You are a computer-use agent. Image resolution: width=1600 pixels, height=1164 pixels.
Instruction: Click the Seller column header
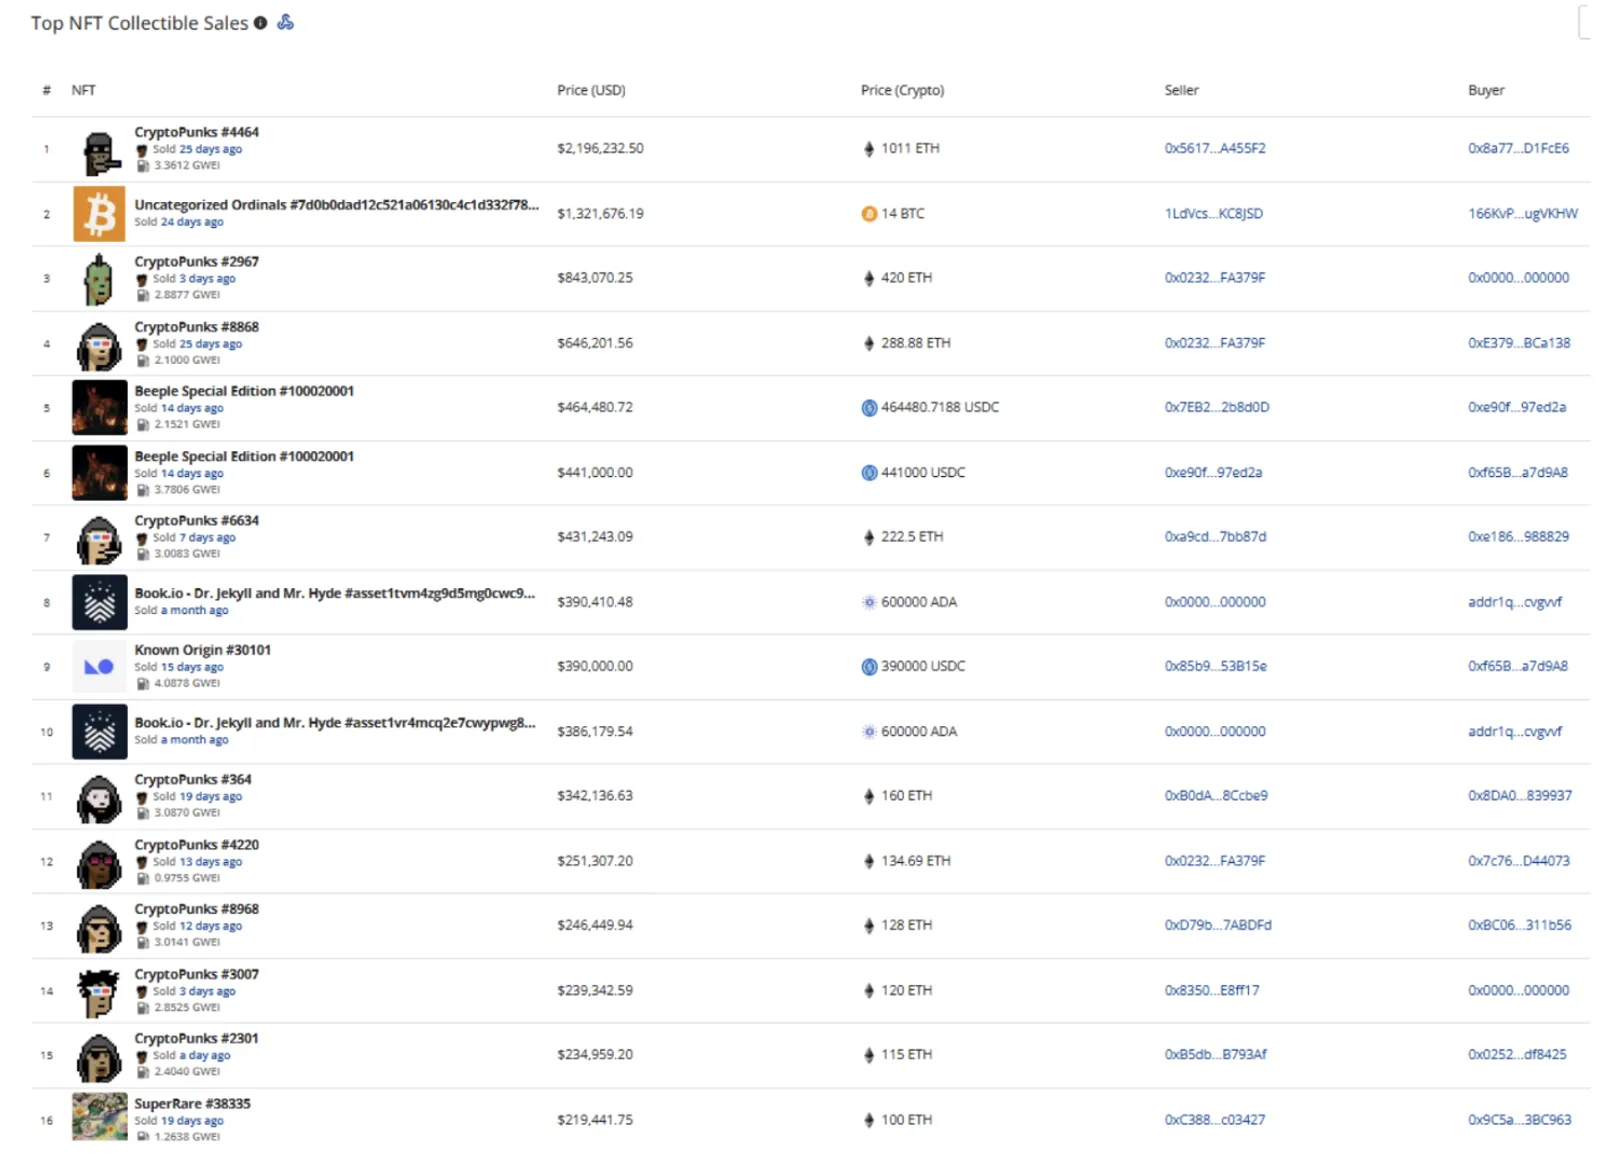(x=1181, y=90)
